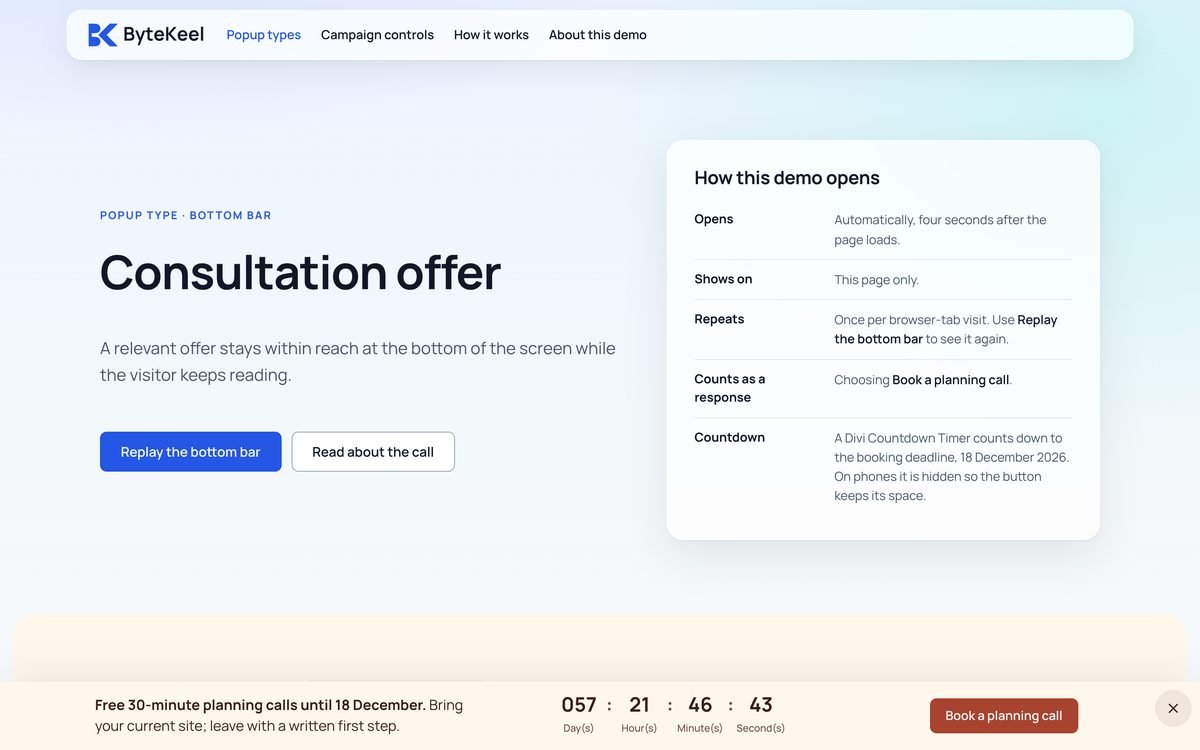
Task: Click the Countdown row label
Action: (730, 437)
